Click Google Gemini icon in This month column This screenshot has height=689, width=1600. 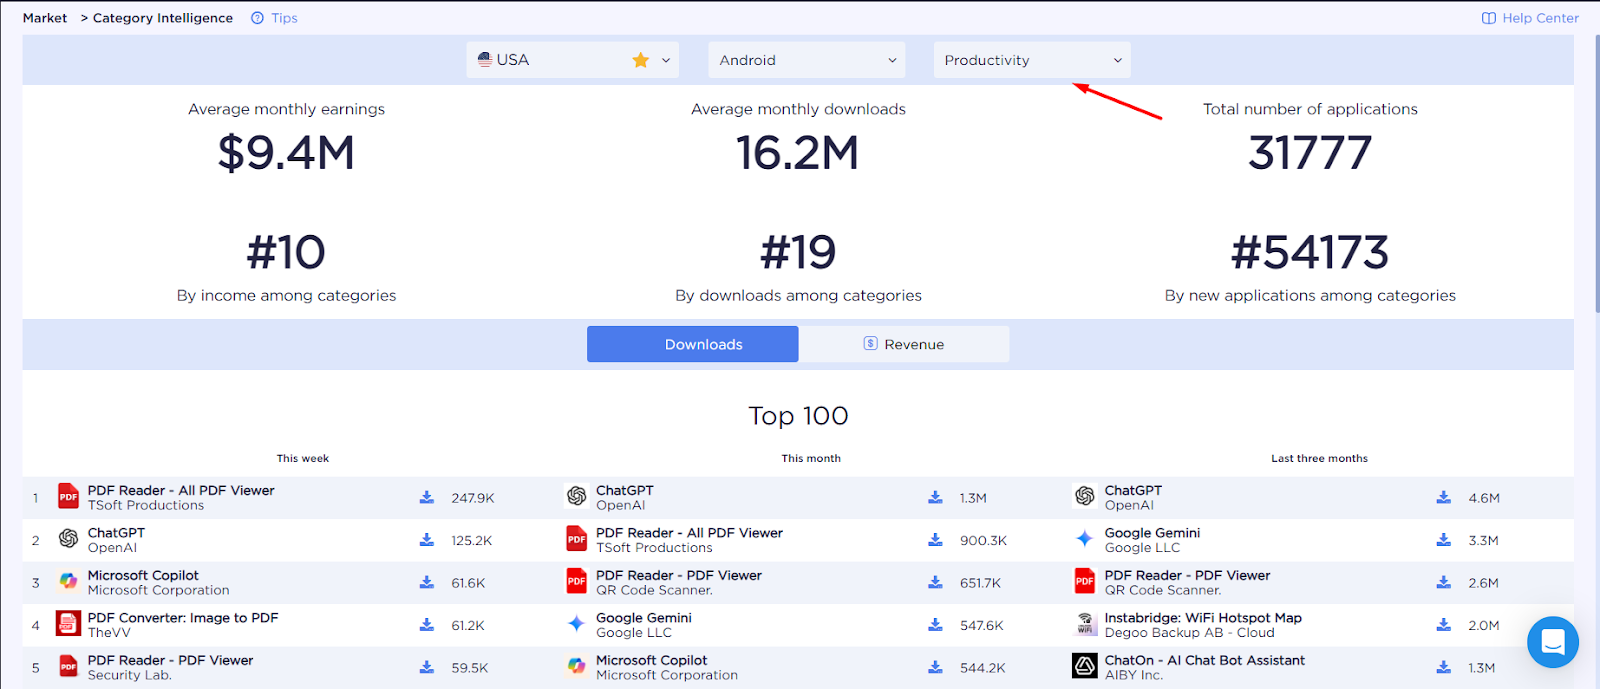576,624
